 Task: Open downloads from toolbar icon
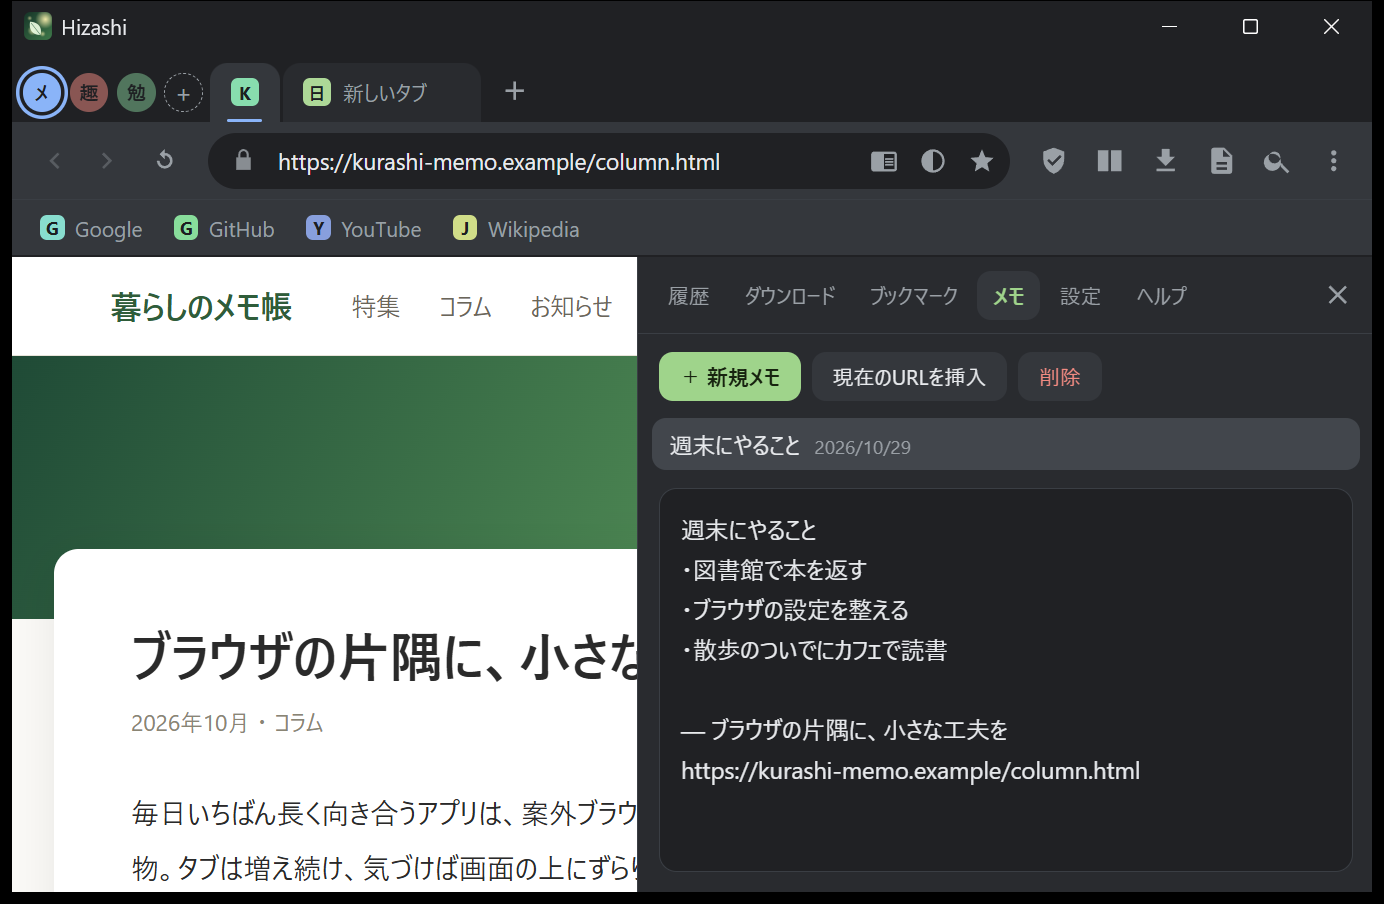(1165, 161)
